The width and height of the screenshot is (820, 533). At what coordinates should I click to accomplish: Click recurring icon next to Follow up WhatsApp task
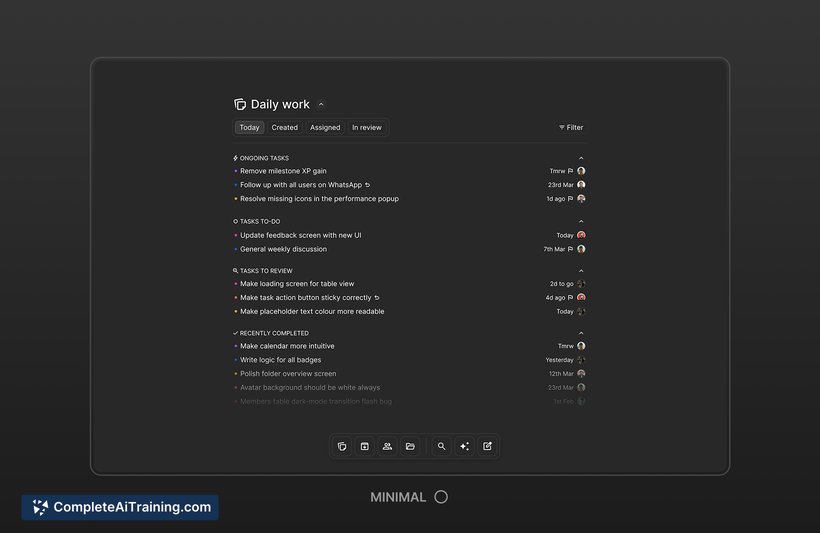tap(368, 185)
